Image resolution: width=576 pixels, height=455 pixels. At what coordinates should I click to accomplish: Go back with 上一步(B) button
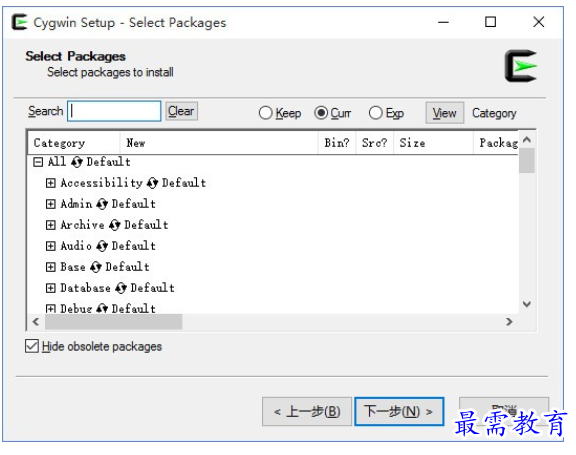tap(307, 411)
